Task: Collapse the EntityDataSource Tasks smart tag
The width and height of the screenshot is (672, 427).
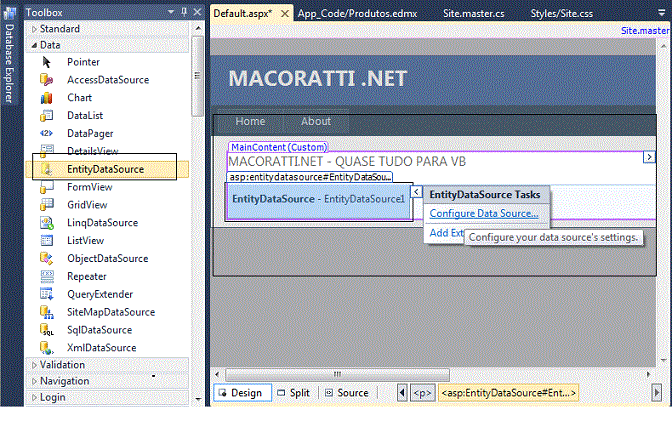Action: tap(416, 192)
